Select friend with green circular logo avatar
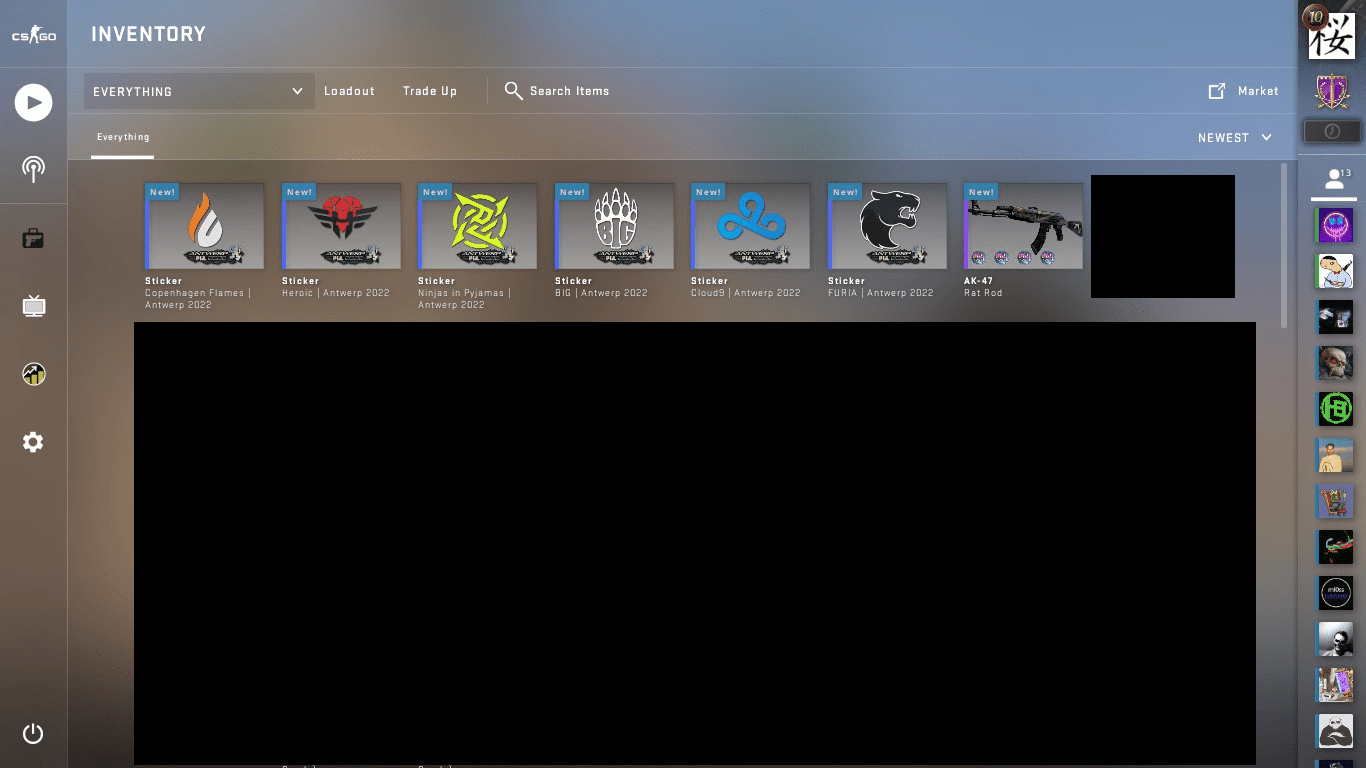 [x=1335, y=408]
